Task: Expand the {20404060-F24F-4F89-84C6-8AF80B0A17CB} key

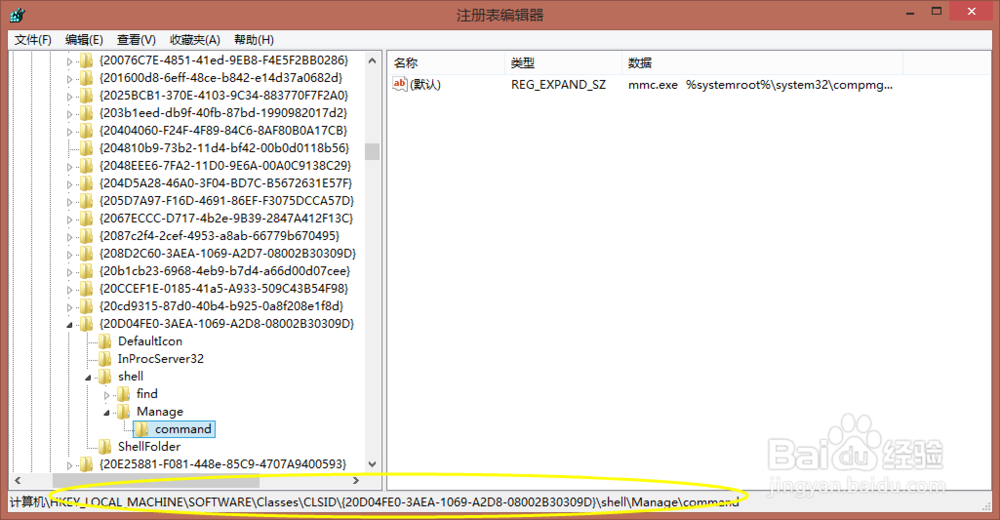Action: coord(70,131)
